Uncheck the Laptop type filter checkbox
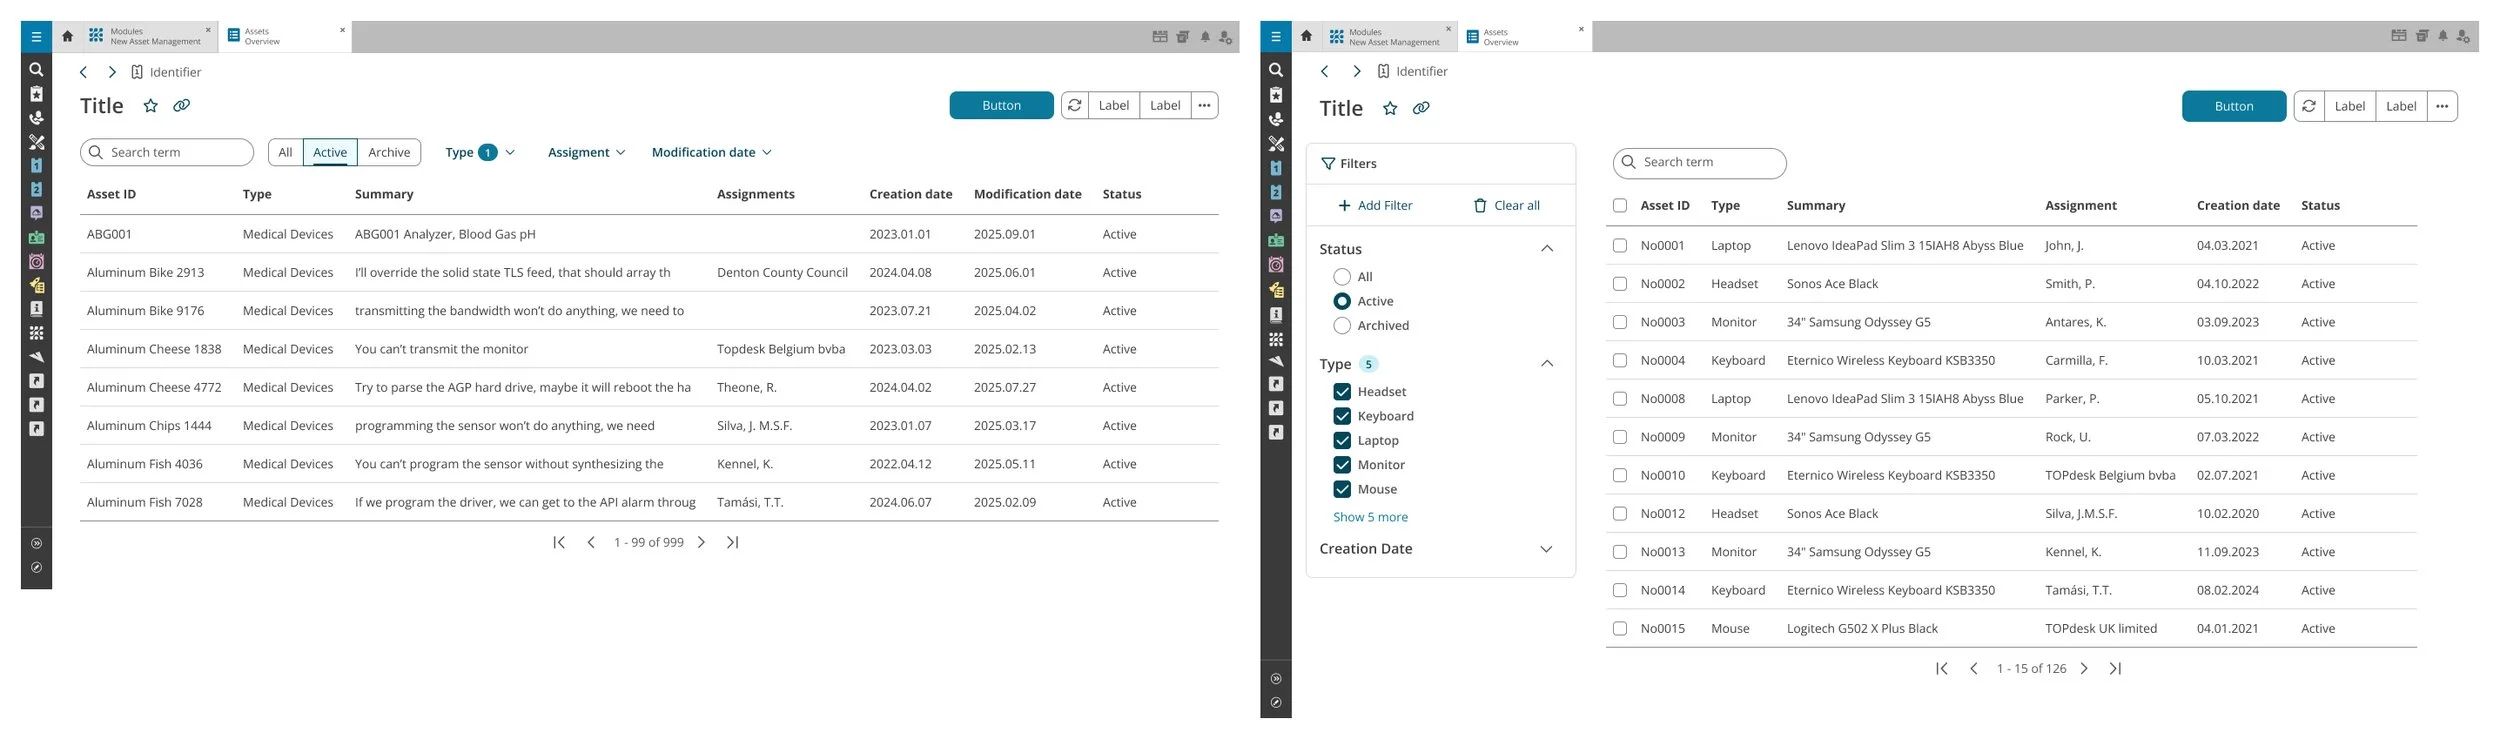This screenshot has width=2500, height=739. click(x=1342, y=440)
